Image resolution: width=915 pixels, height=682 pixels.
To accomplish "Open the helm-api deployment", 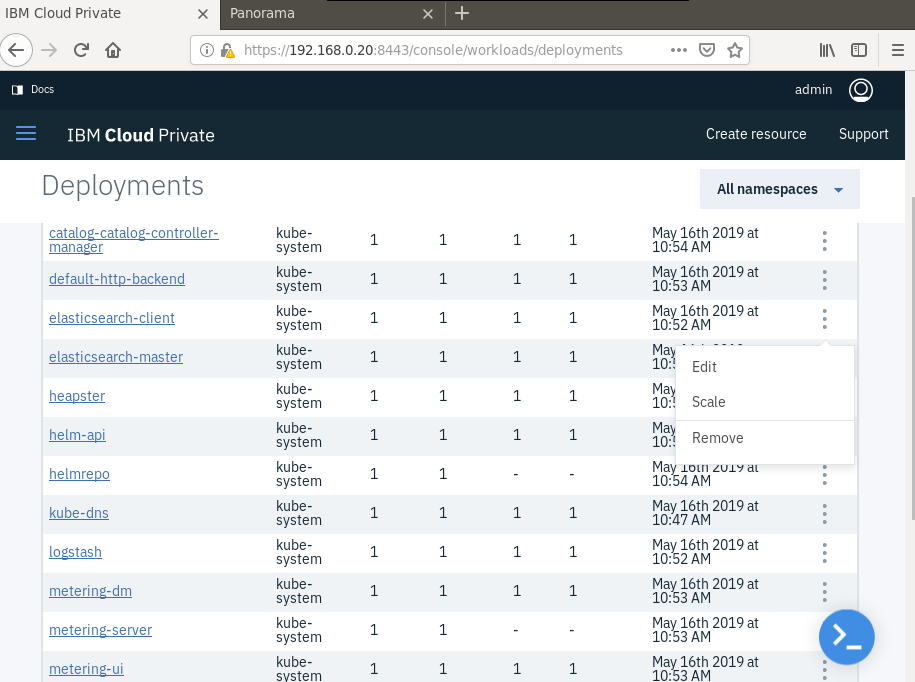I will tap(77, 435).
